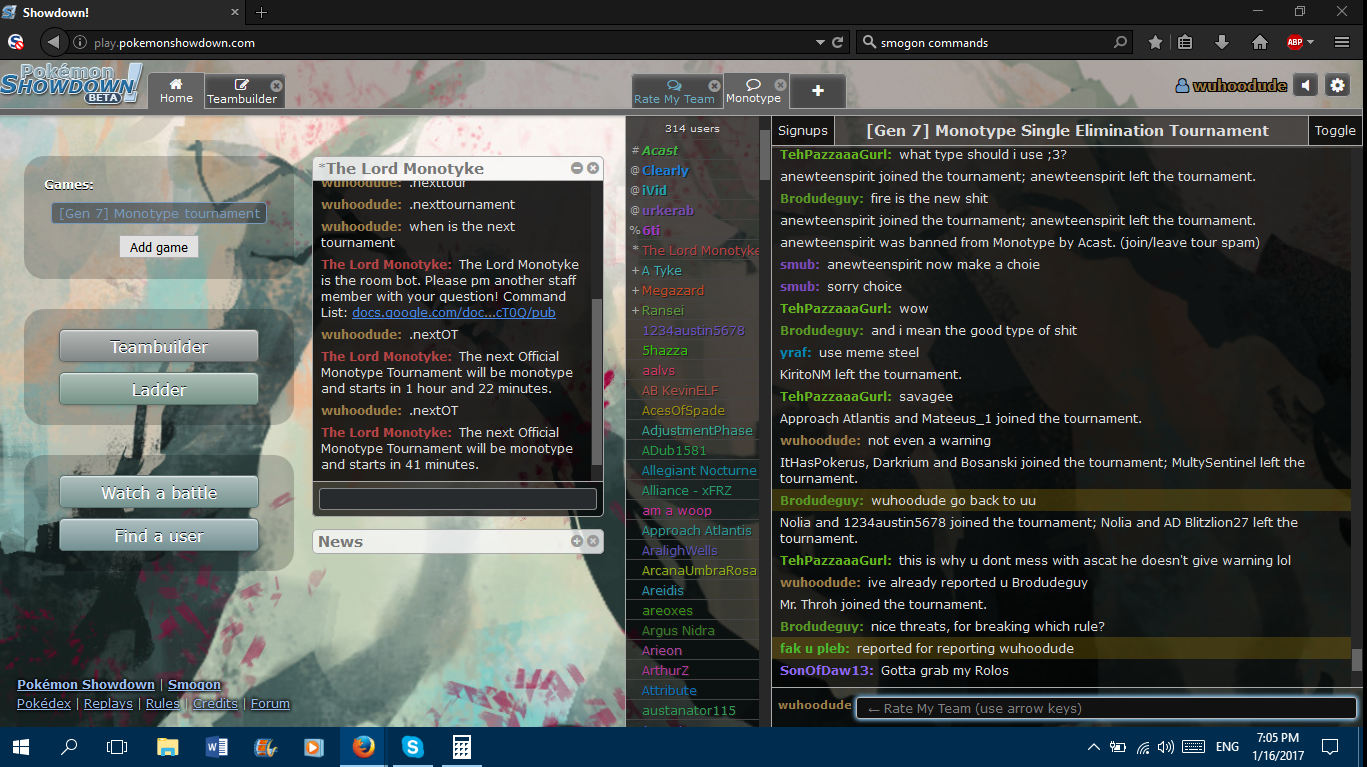Reload the page with the refresh icon
Image resolution: width=1367 pixels, height=767 pixels.
click(838, 43)
